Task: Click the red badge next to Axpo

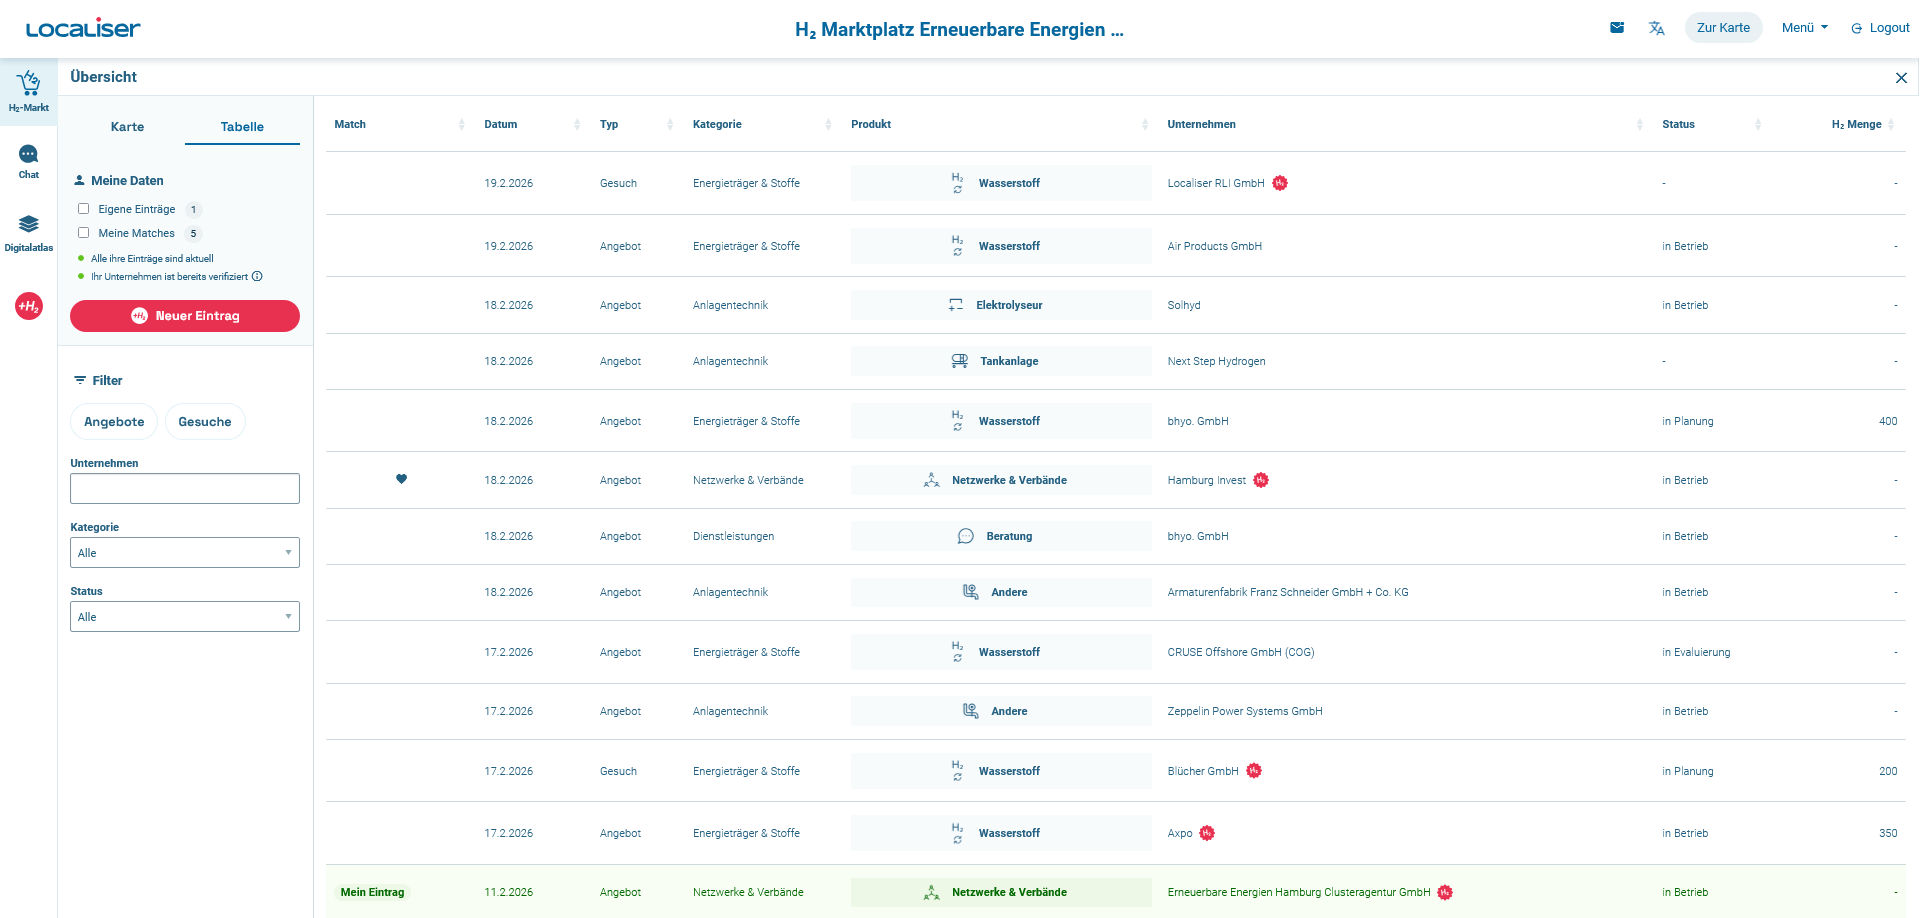Action: pyautogui.click(x=1207, y=833)
